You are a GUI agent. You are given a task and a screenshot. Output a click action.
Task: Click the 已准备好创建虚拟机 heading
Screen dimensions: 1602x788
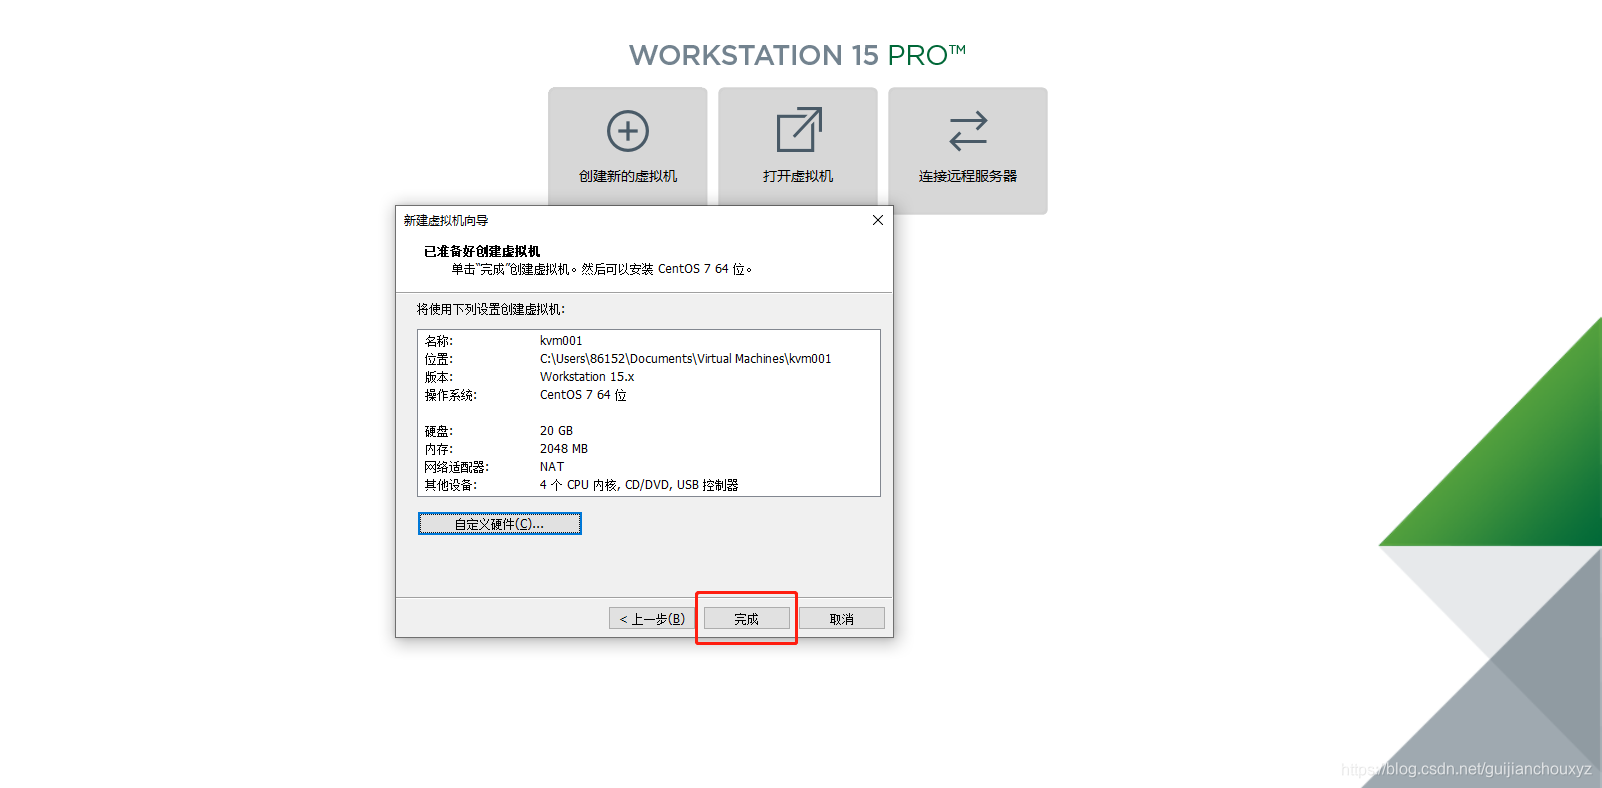coord(482,251)
